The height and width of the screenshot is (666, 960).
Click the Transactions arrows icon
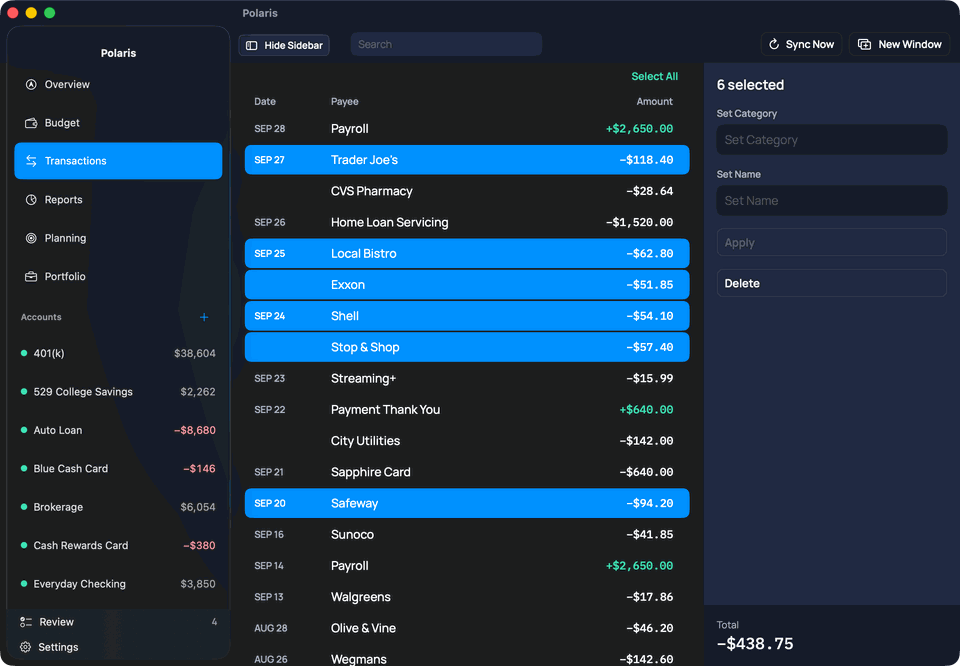[x=31, y=161]
